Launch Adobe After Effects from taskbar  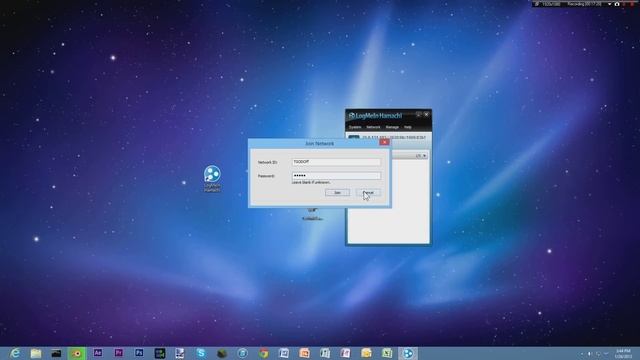click(x=98, y=353)
